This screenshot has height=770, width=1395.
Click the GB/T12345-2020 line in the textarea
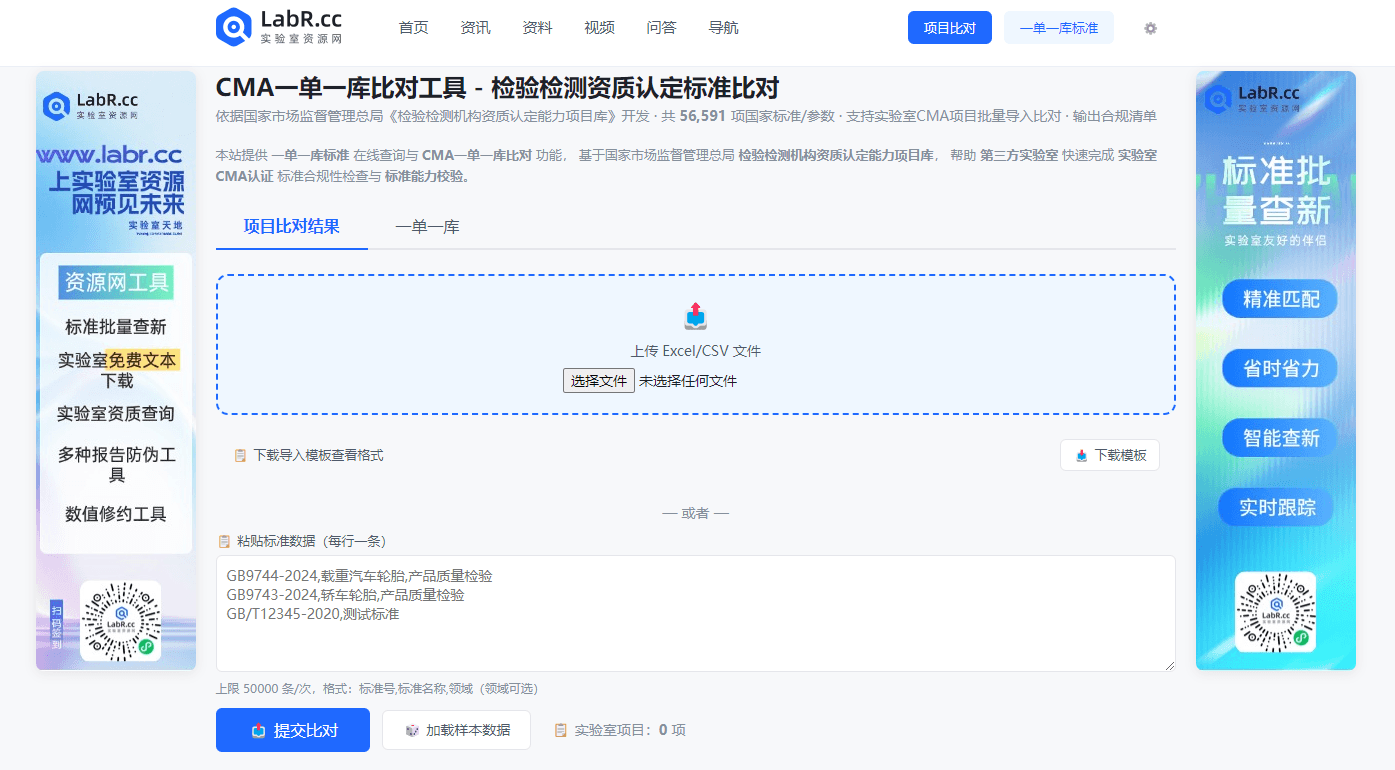[x=313, y=614]
